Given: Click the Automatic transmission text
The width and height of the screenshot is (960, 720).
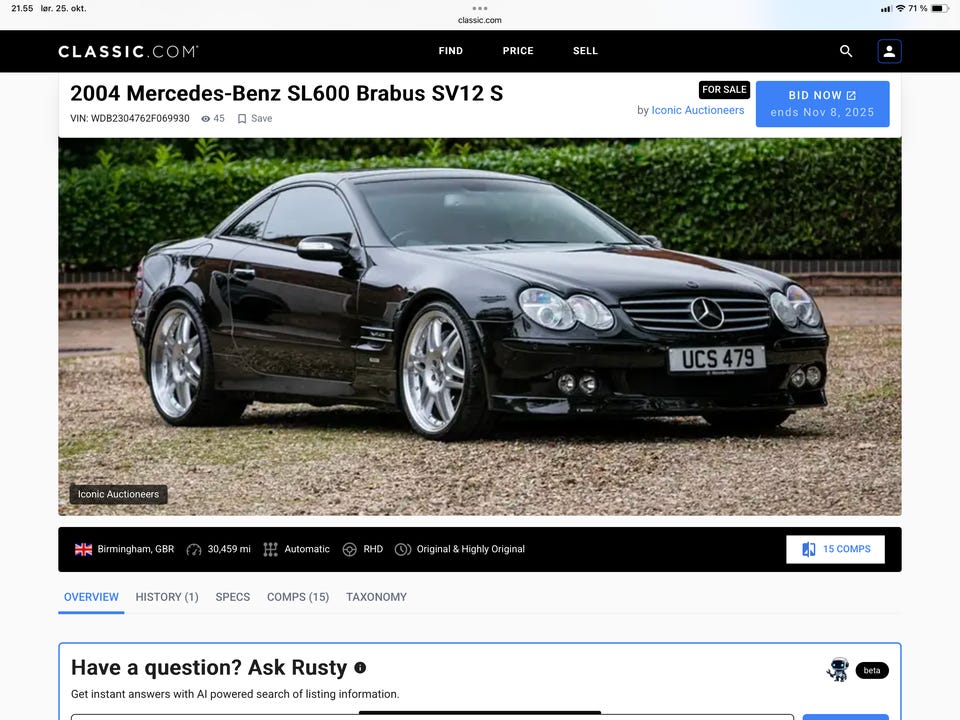Looking at the screenshot, I should click(x=307, y=549).
